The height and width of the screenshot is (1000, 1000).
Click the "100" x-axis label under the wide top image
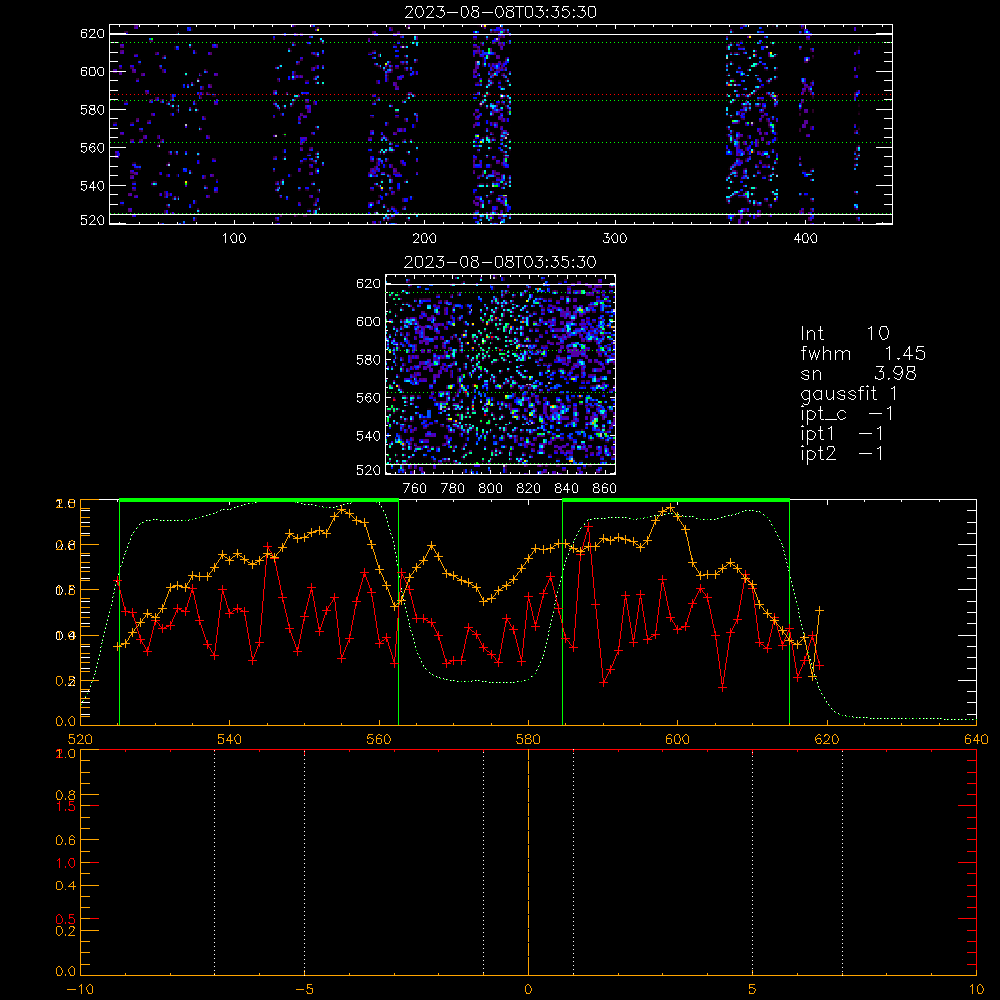point(234,239)
